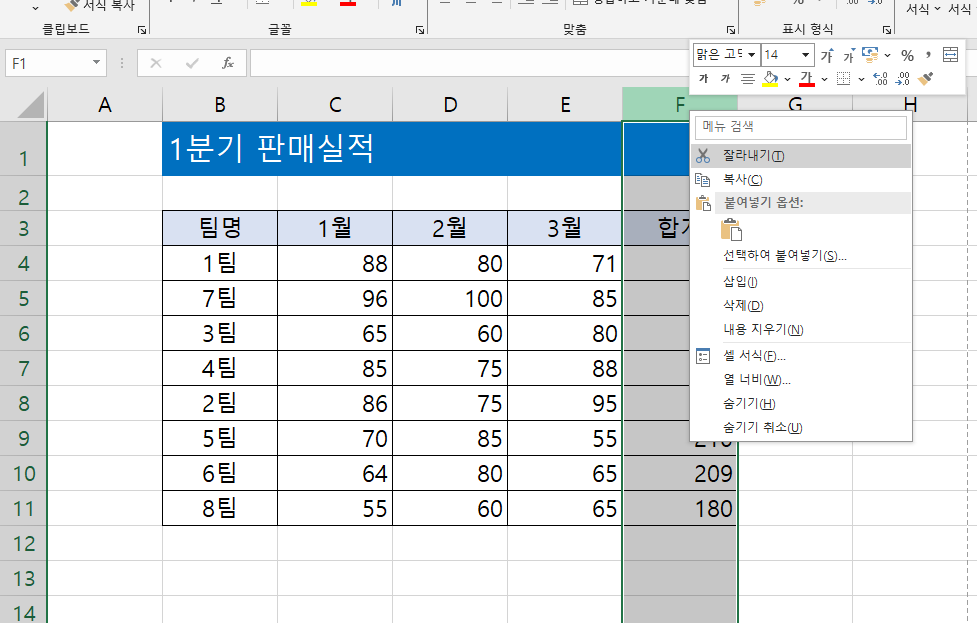The image size is (977, 623).
Task: Click cell containing 100
Action: 450,298
